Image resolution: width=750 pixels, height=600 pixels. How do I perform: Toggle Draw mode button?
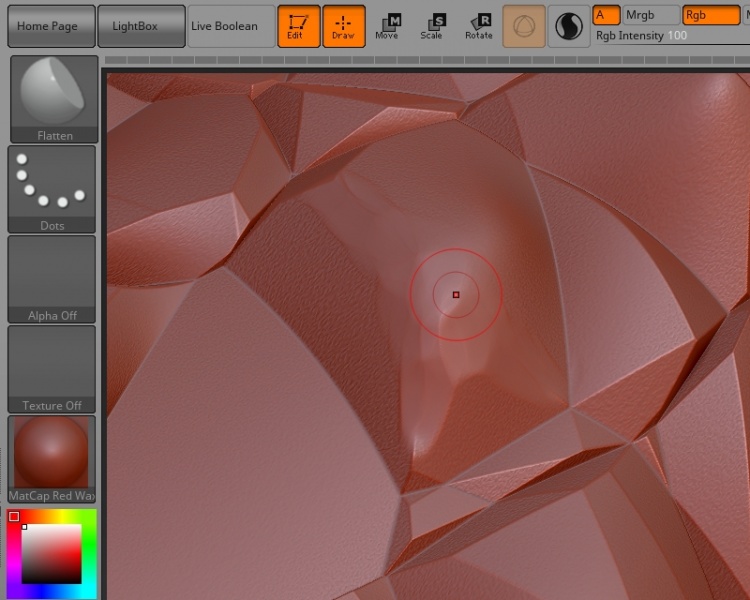click(x=344, y=26)
